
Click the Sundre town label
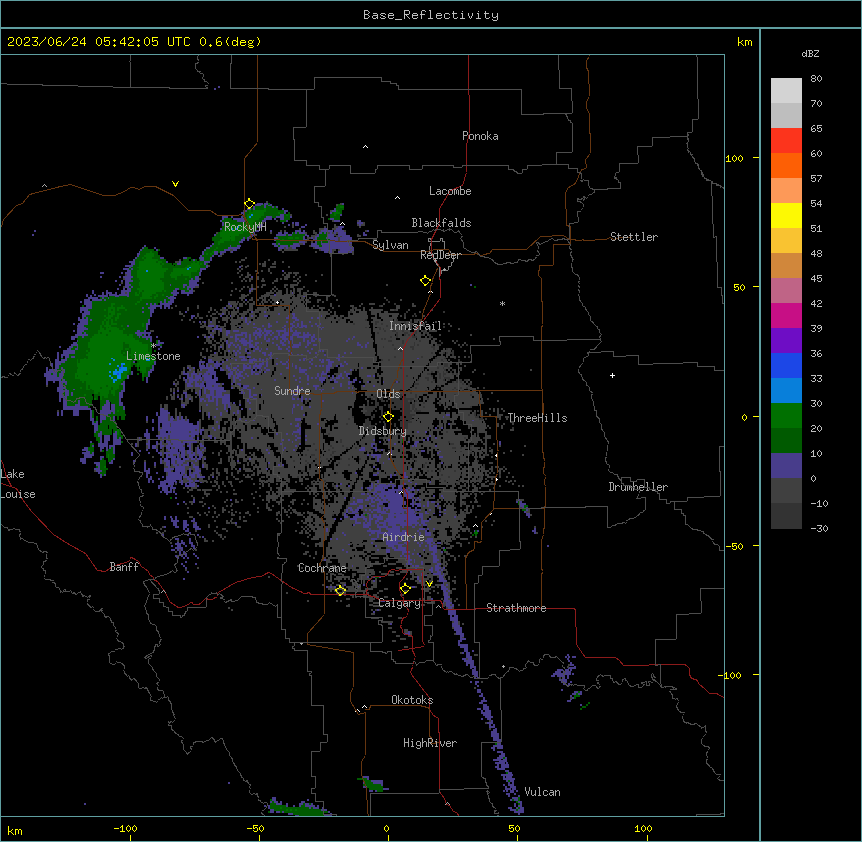point(292,391)
